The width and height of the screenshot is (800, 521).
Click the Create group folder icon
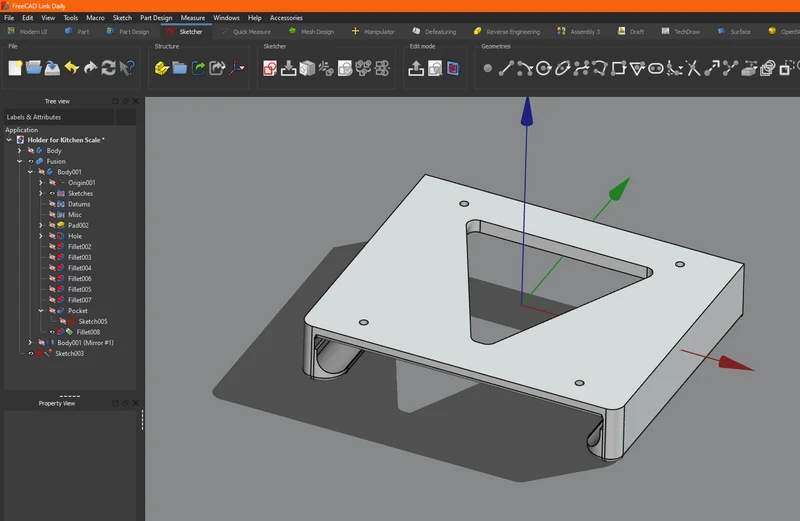(180, 68)
